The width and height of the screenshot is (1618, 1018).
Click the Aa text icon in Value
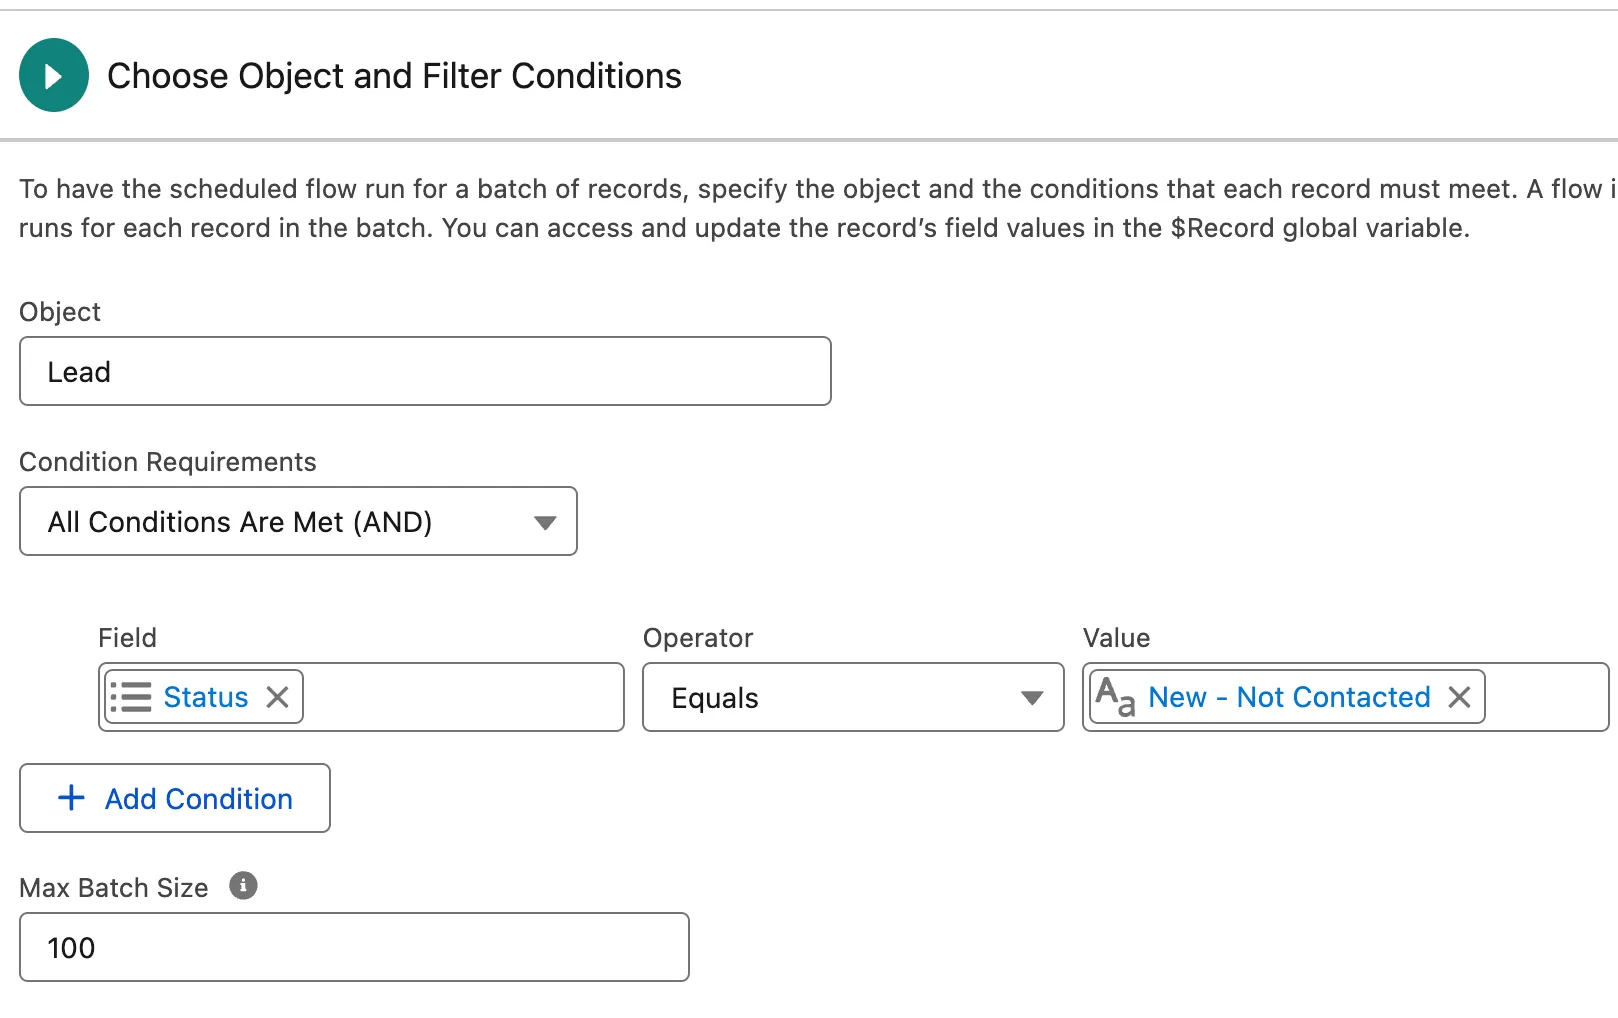pyautogui.click(x=1115, y=696)
